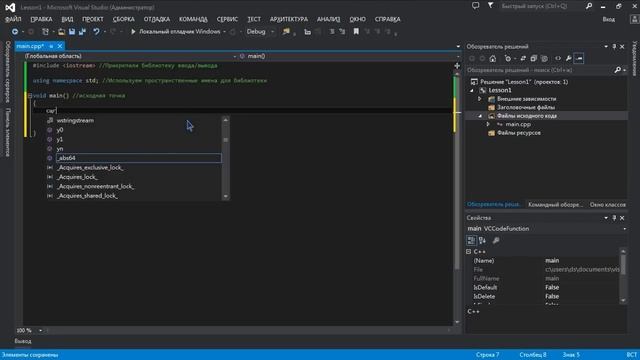Open Properties wrench icon in Solution Explorer
Screen dimensions: 640x360
(568, 58)
